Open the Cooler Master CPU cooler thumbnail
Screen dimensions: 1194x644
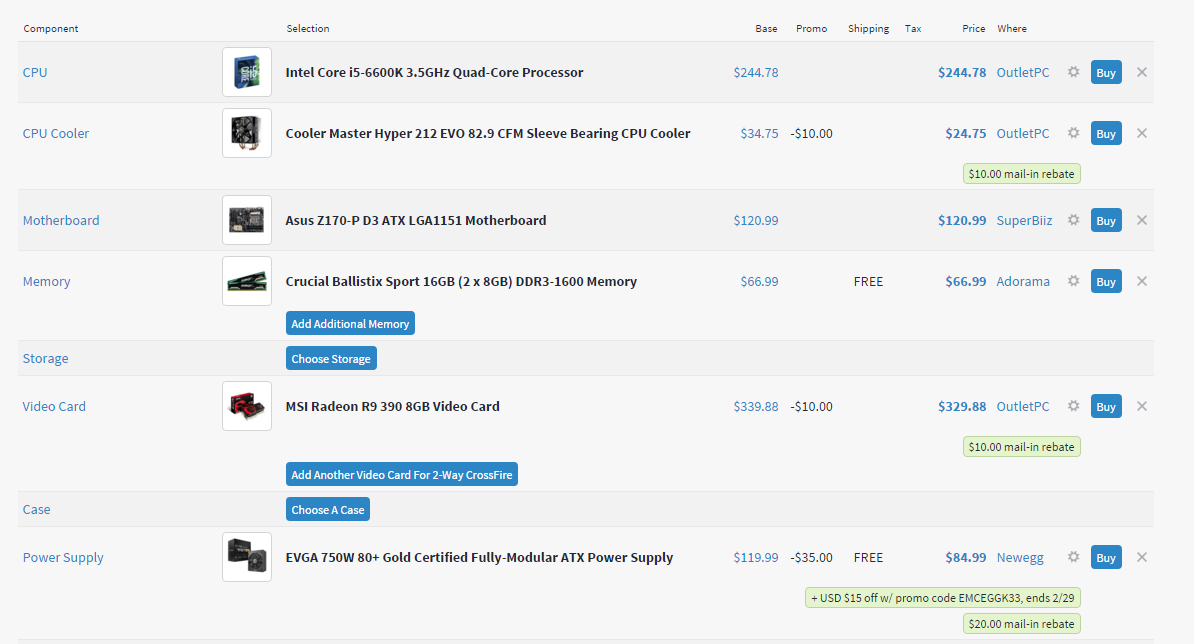[x=247, y=132]
